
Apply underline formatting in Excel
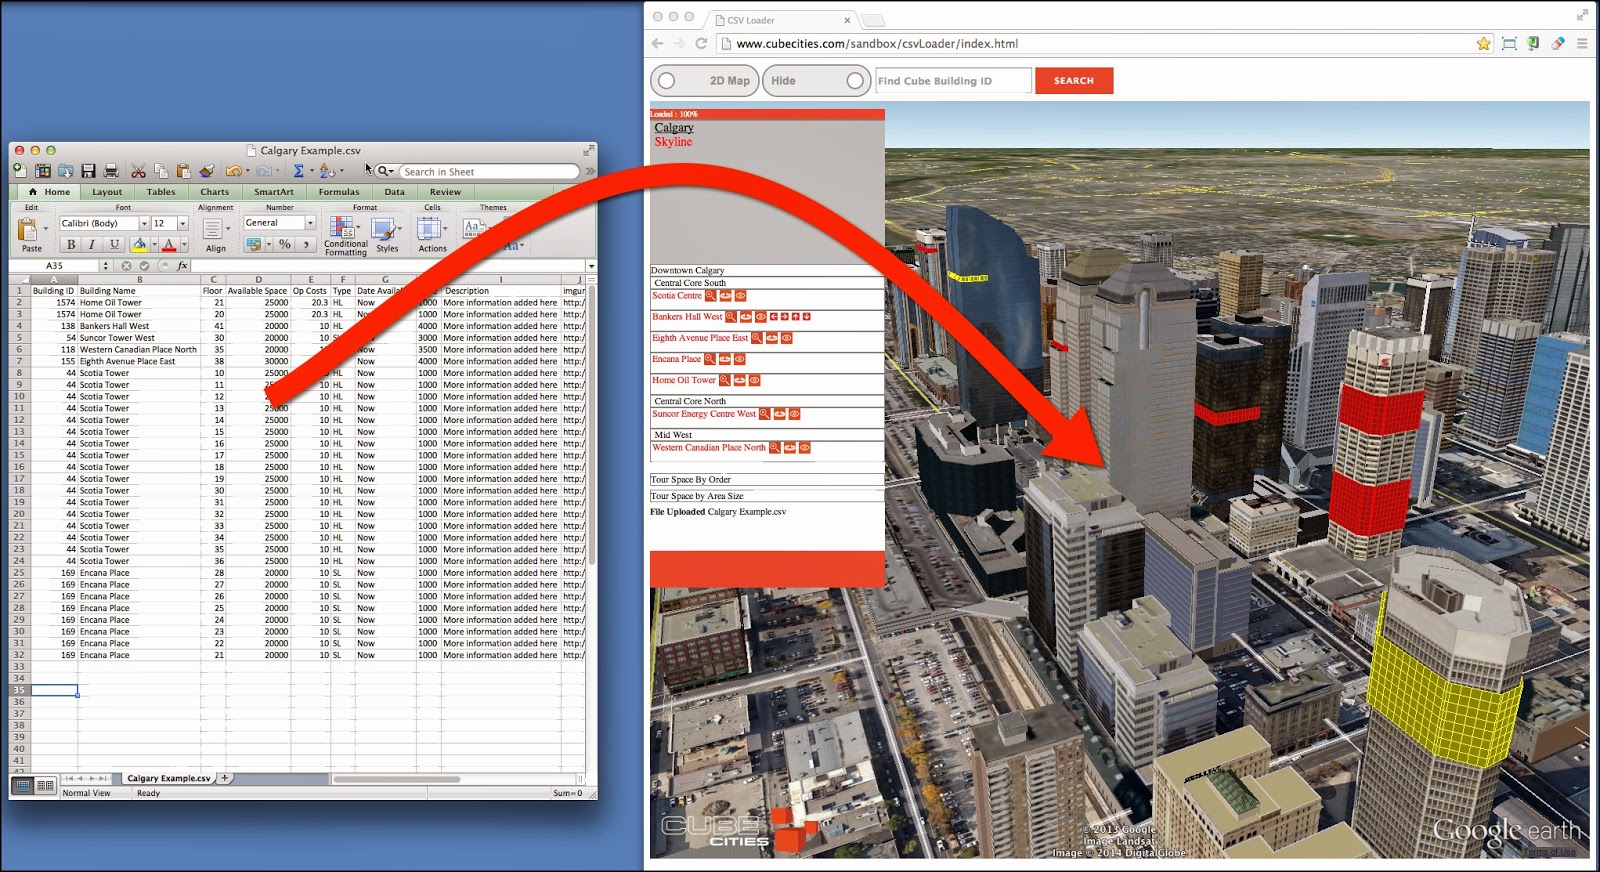[x=114, y=244]
